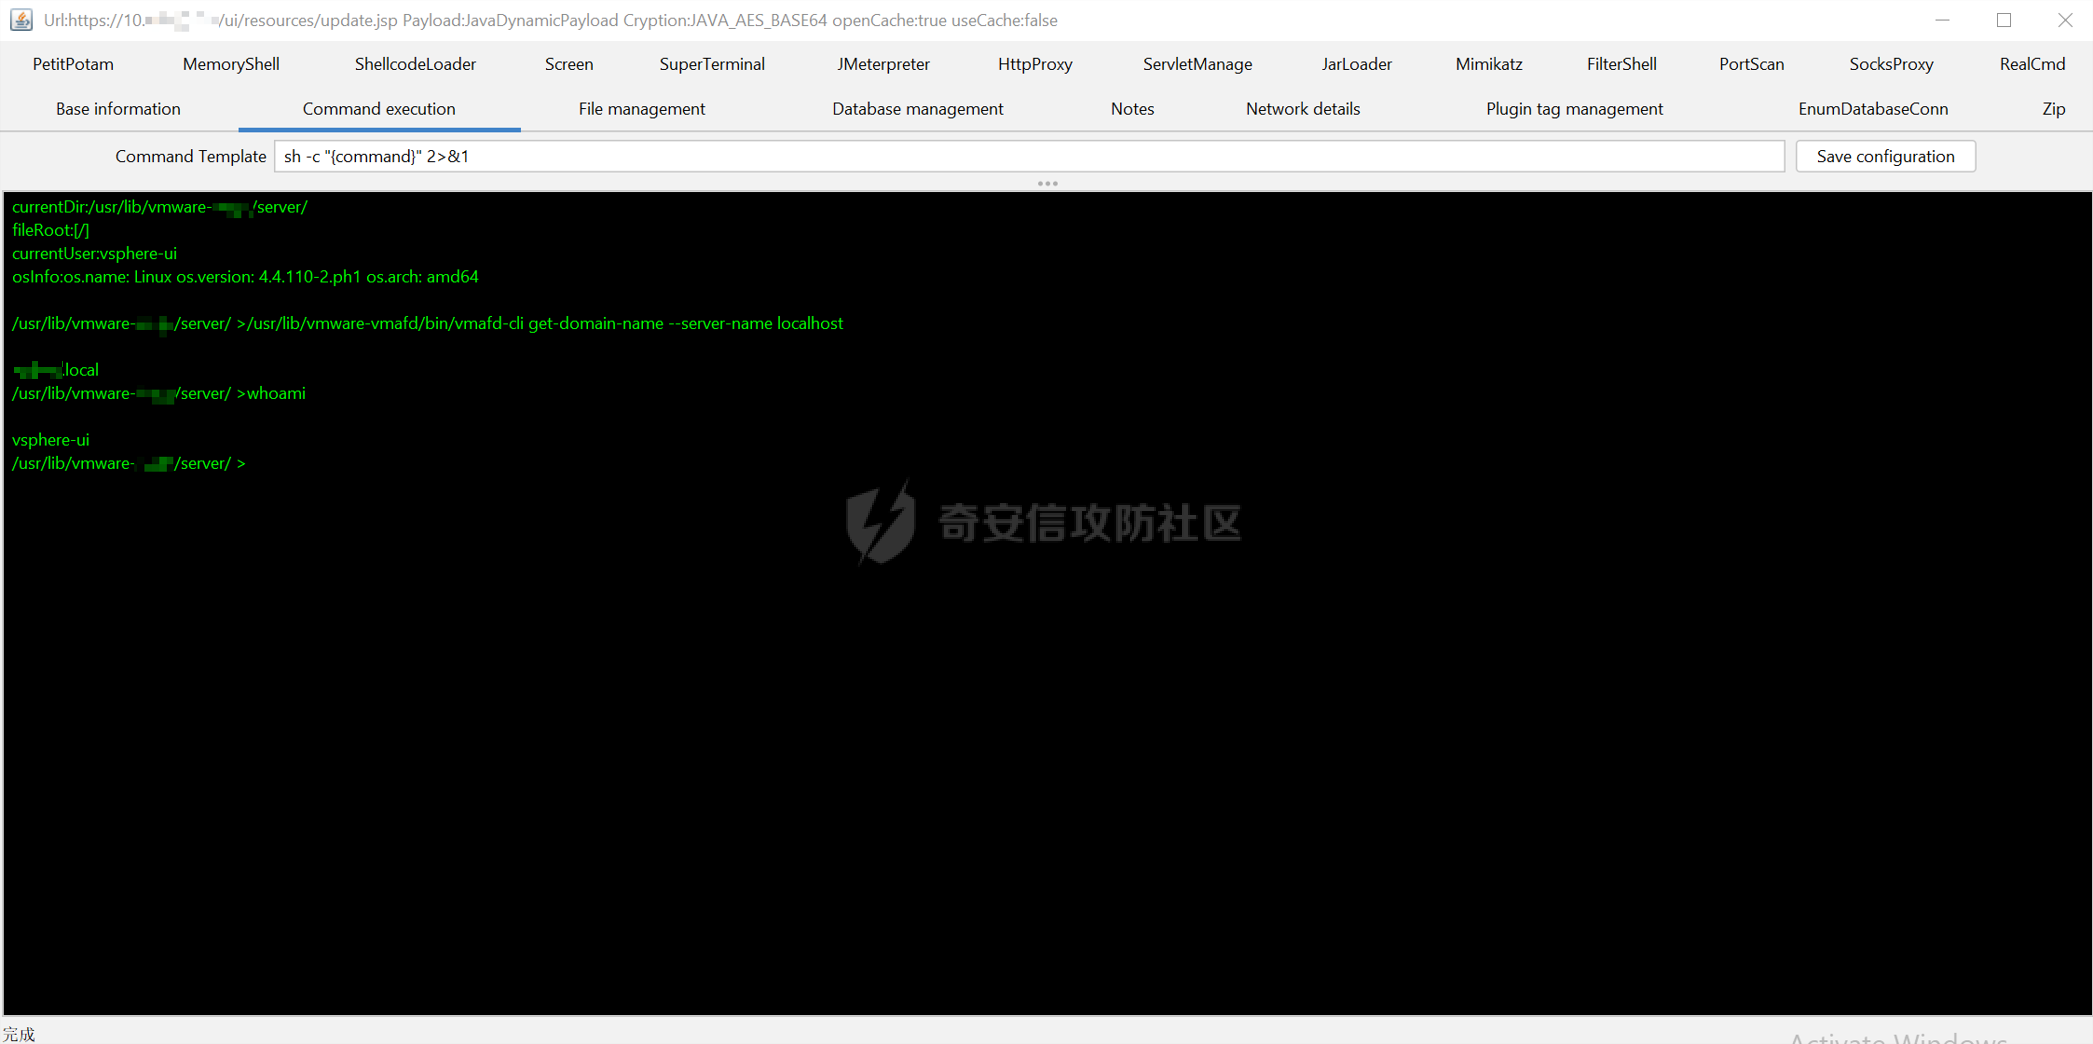Focus the Command Template input field

tap(1029, 156)
